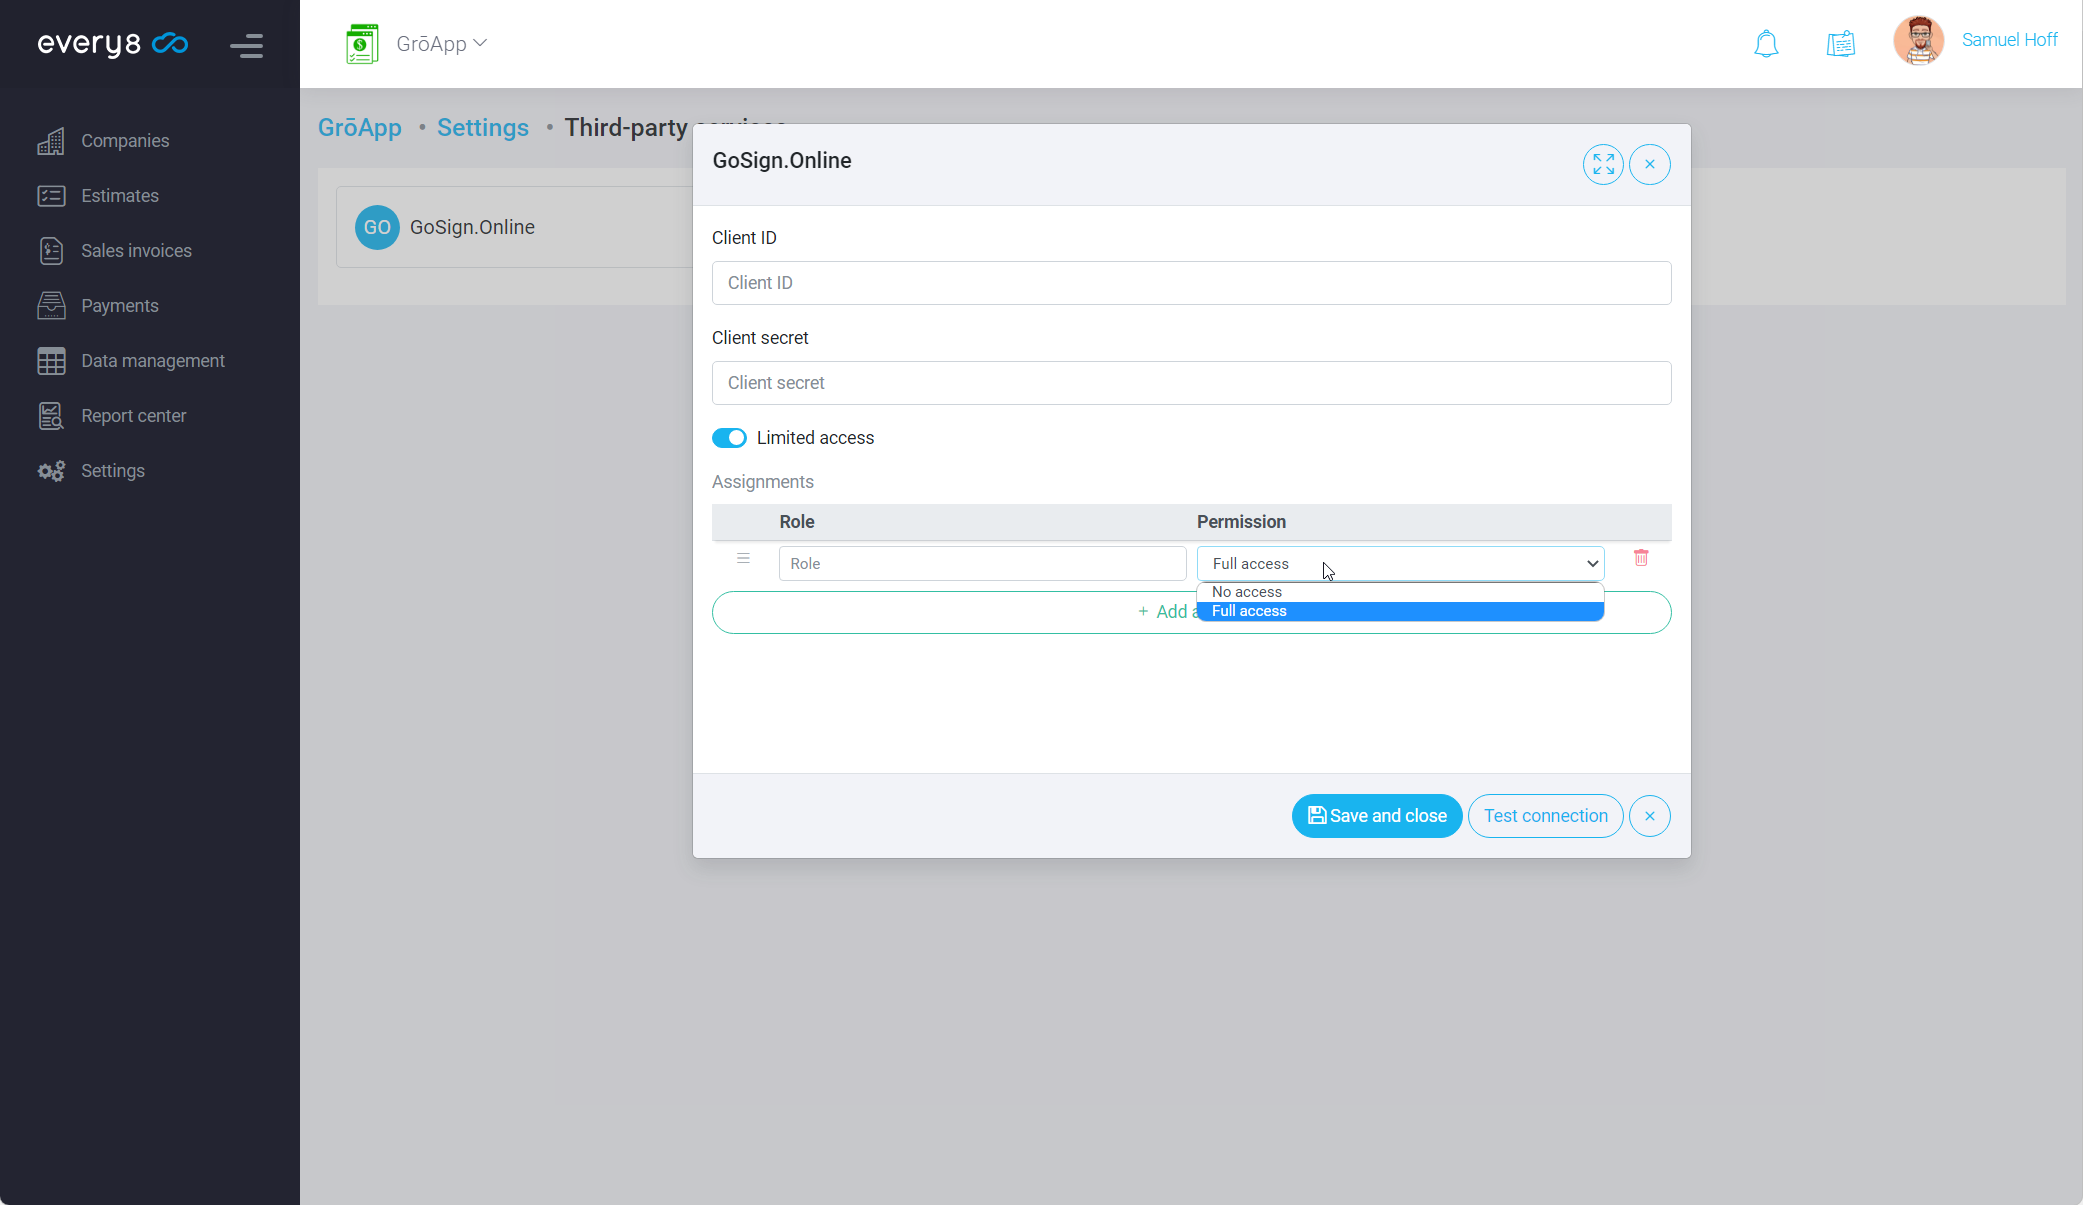
Task: Click into the Client ID field
Action: (x=1191, y=283)
